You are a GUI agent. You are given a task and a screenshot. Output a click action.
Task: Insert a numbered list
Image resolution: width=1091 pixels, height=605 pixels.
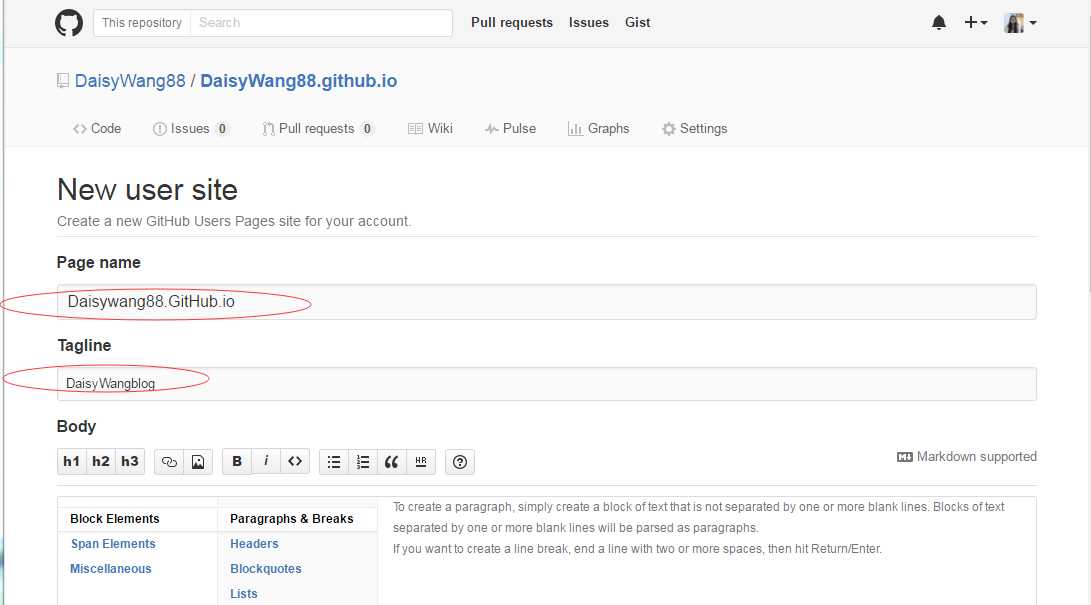coord(363,462)
